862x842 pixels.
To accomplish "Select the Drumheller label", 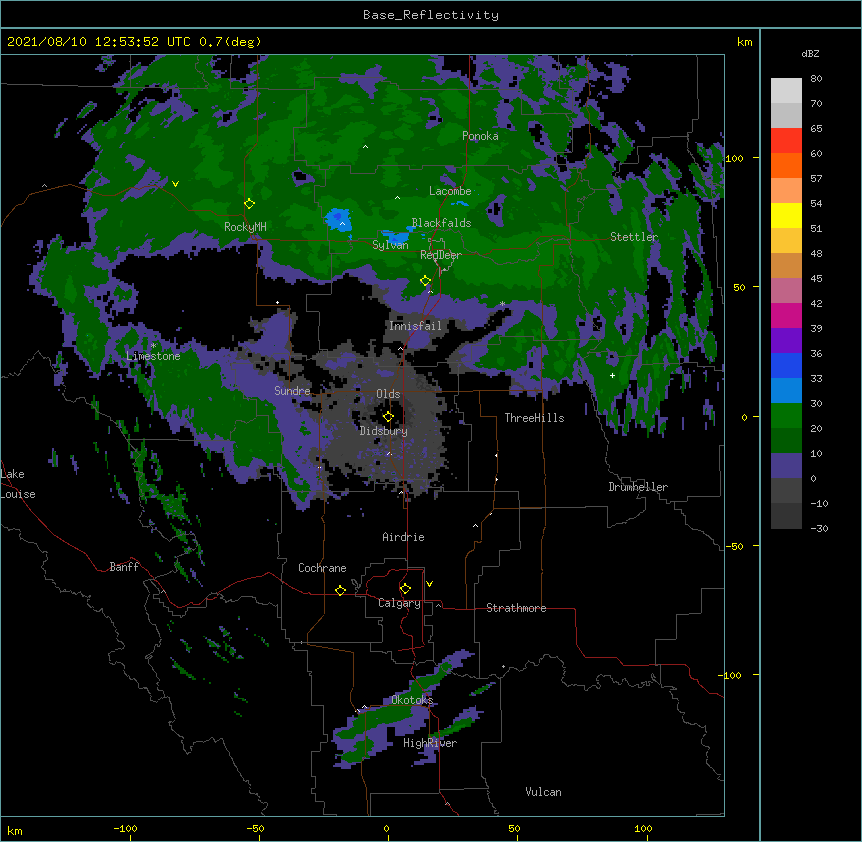I will tap(638, 487).
